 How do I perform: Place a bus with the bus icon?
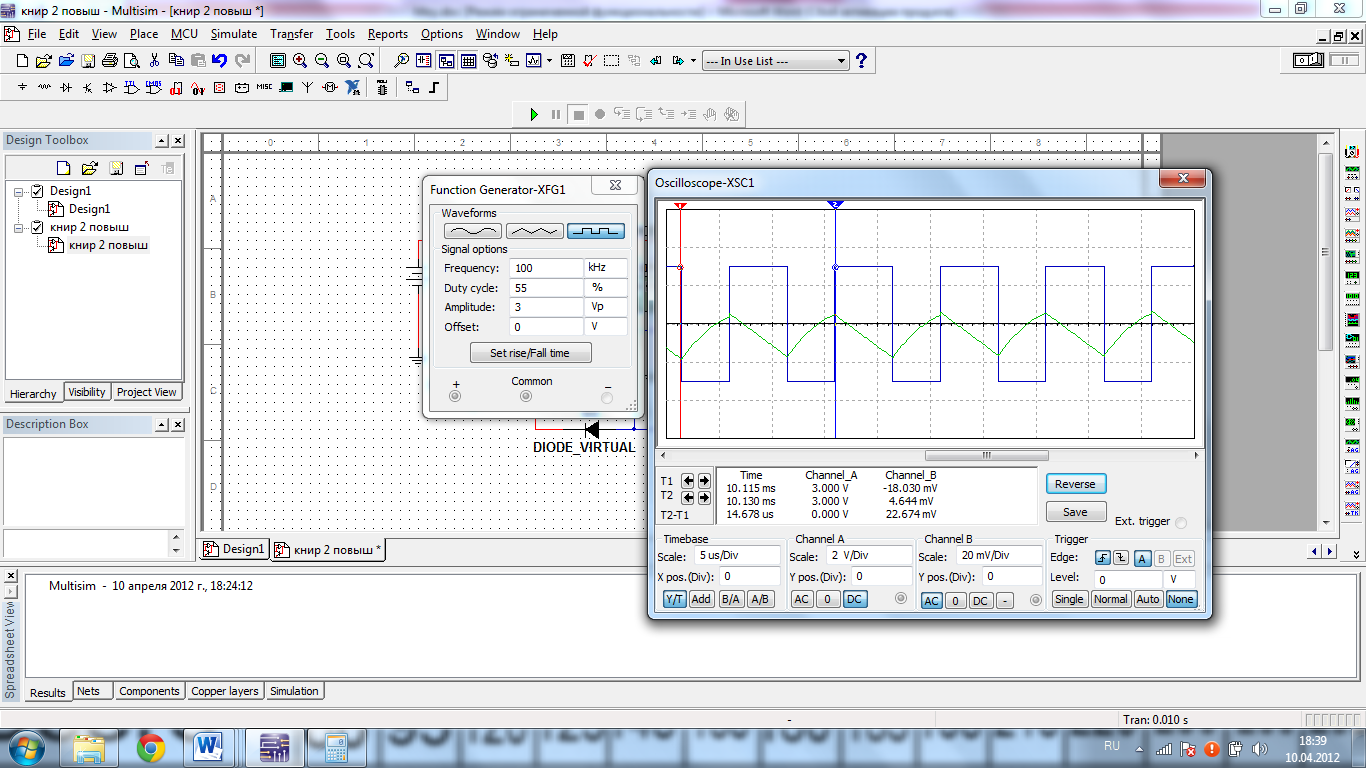pyautogui.click(x=434, y=88)
